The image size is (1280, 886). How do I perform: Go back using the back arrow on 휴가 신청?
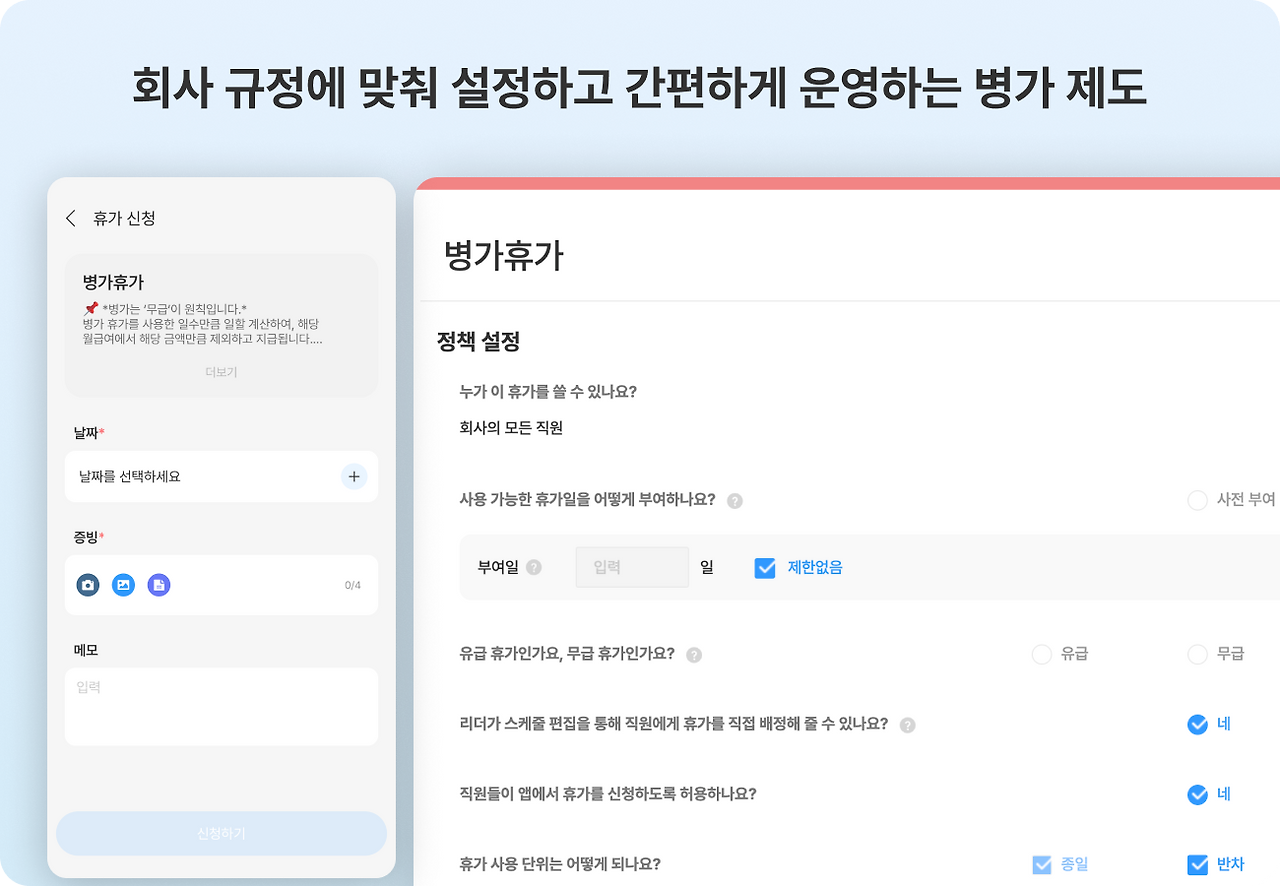click(70, 217)
